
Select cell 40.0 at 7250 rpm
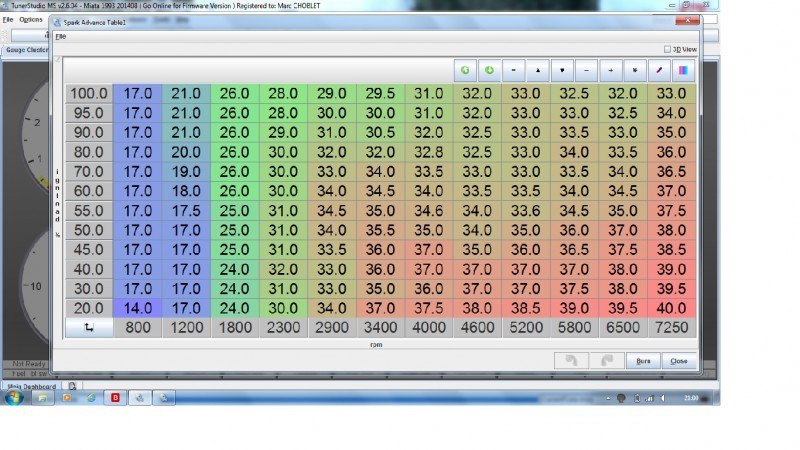click(671, 308)
